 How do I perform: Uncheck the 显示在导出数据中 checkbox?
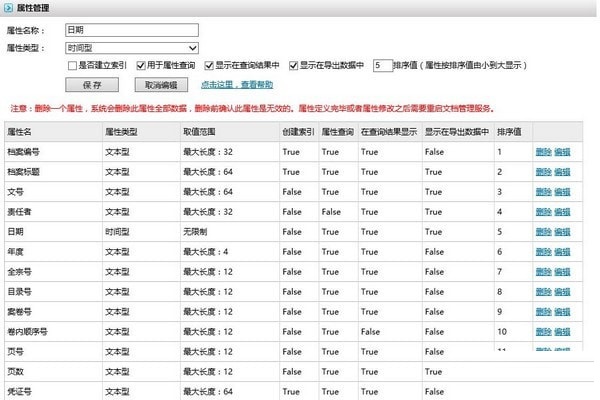point(293,66)
